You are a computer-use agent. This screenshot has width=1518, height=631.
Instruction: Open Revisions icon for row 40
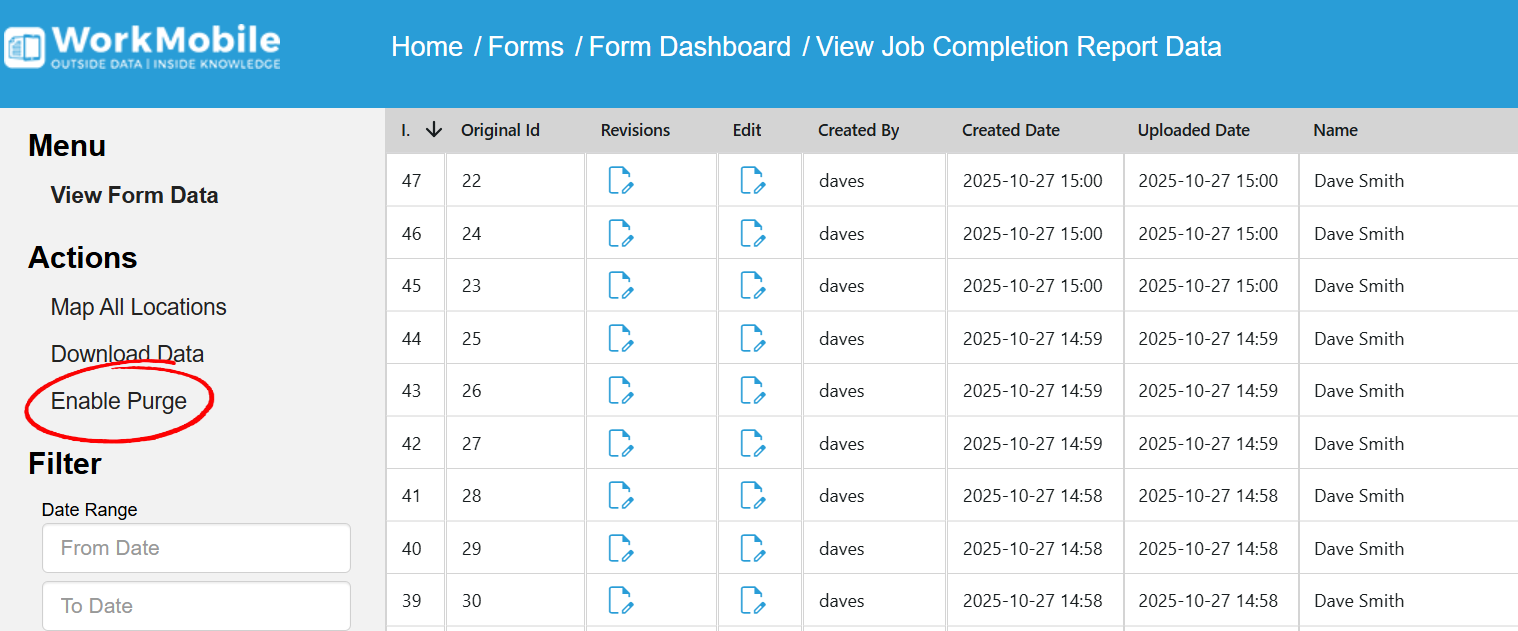click(x=620, y=548)
